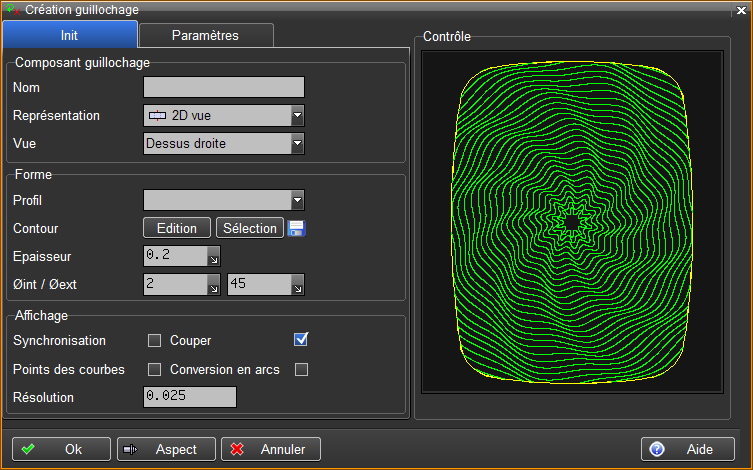Click the Nom text field
753x470 pixels.
224,87
